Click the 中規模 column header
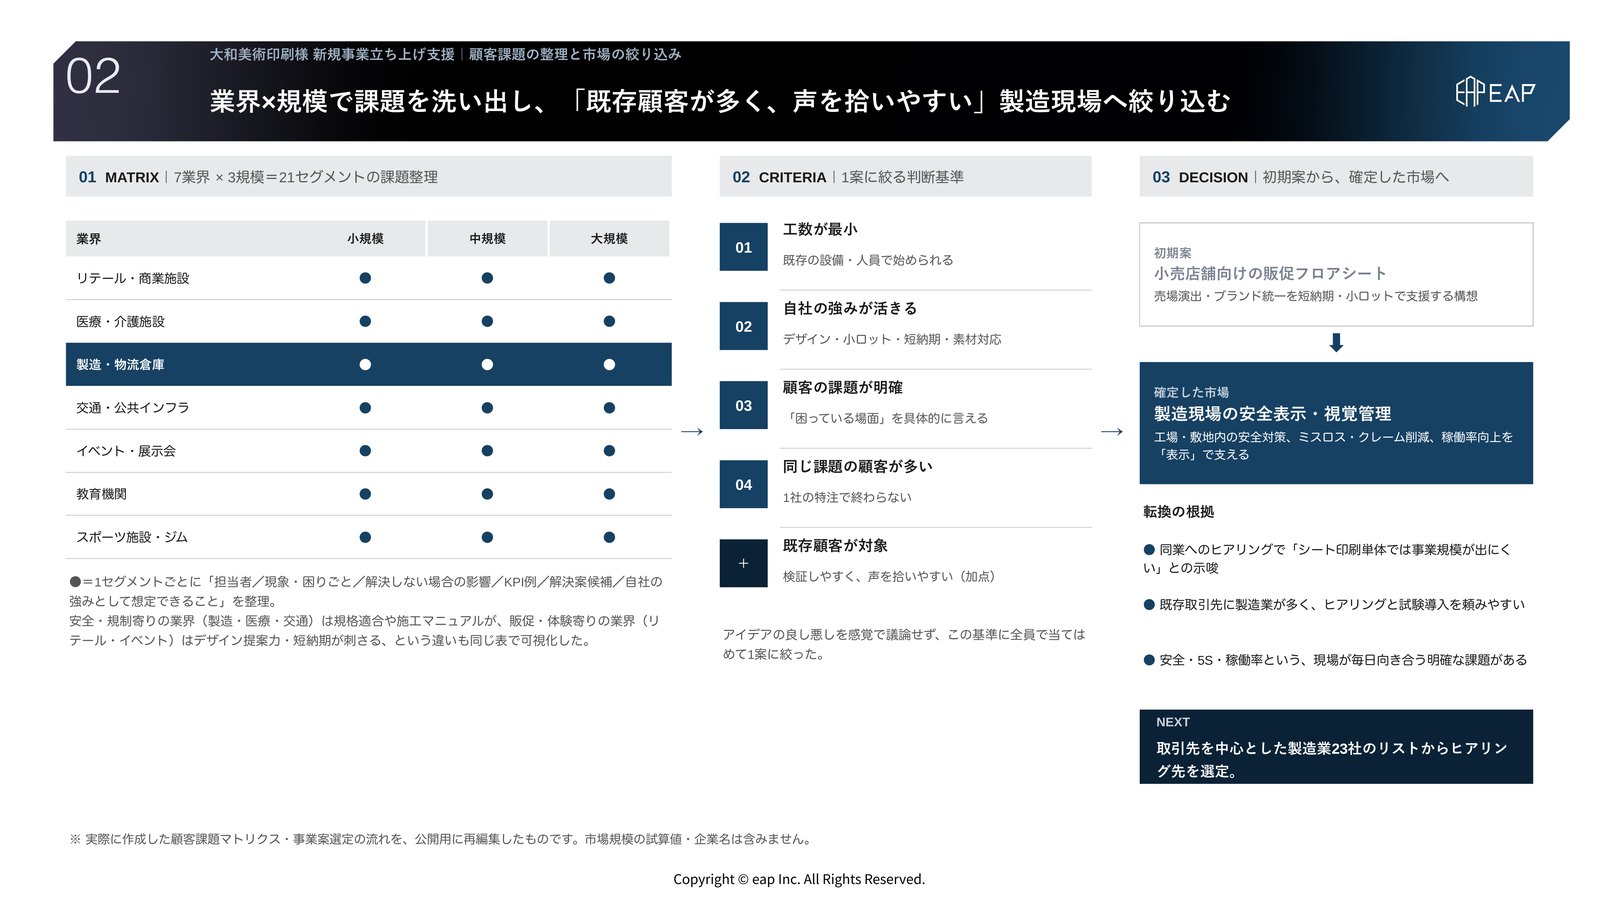Screen dimensions: 1600x899 pos(487,239)
